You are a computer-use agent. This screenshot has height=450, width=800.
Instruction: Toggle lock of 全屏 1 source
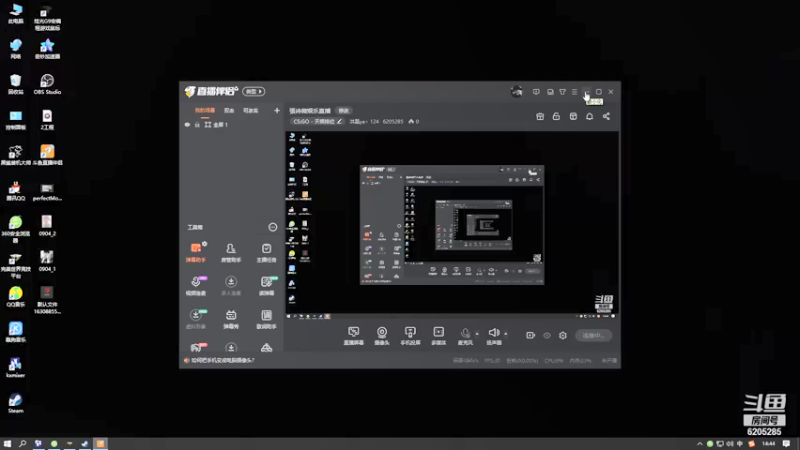coord(197,124)
